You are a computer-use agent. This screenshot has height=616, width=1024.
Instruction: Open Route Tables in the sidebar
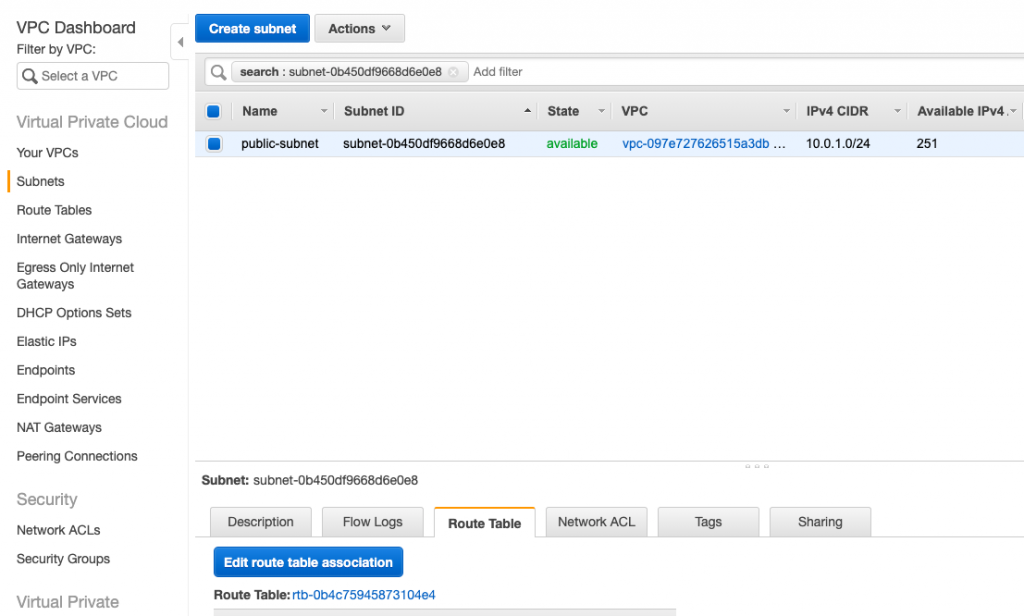(x=54, y=210)
